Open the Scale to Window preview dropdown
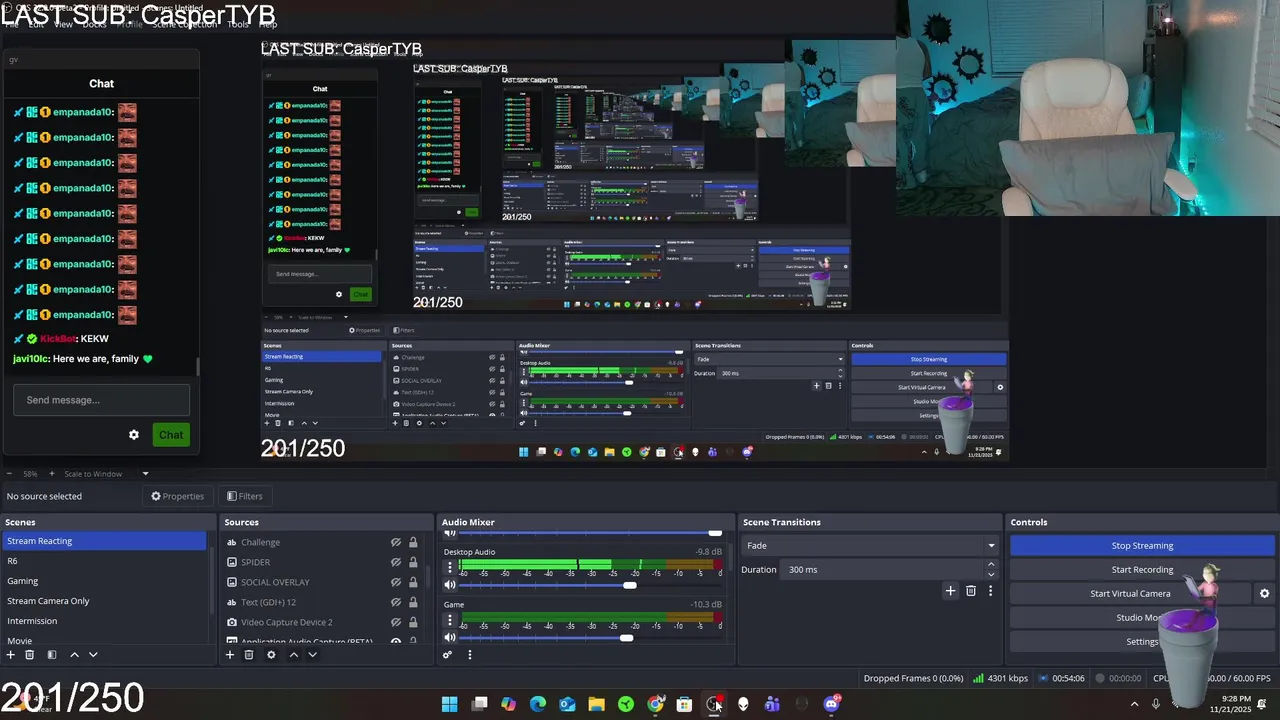Image resolution: width=1280 pixels, height=720 pixels. [106, 474]
